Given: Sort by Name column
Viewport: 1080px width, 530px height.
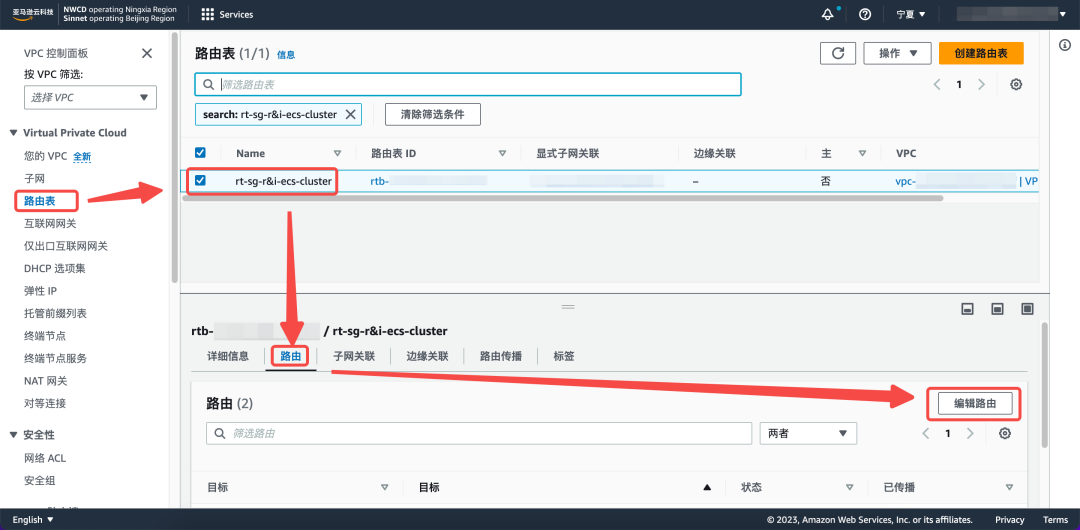Looking at the screenshot, I should (x=338, y=153).
